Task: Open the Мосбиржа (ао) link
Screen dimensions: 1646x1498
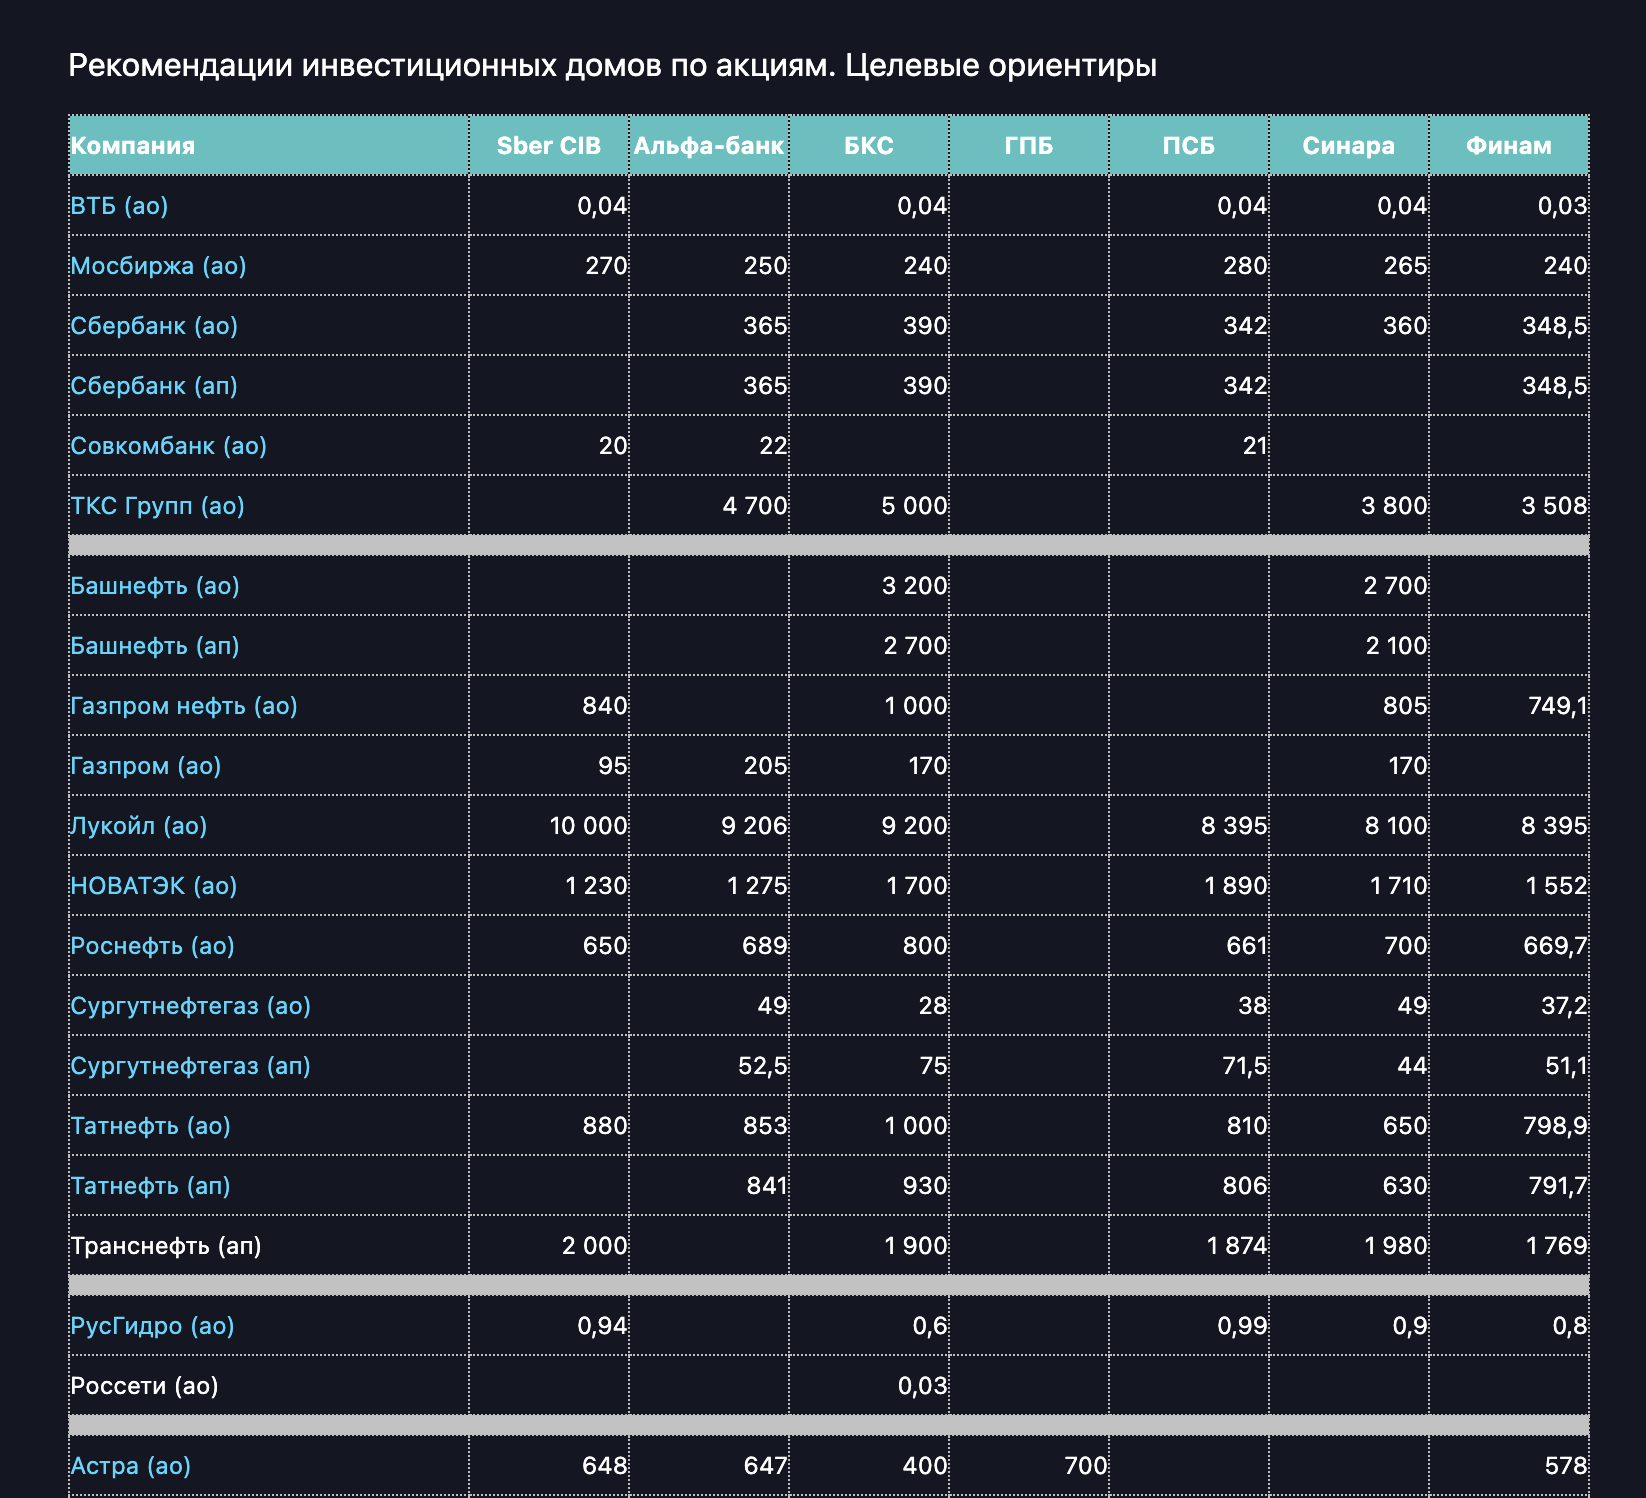Action: click(x=158, y=266)
